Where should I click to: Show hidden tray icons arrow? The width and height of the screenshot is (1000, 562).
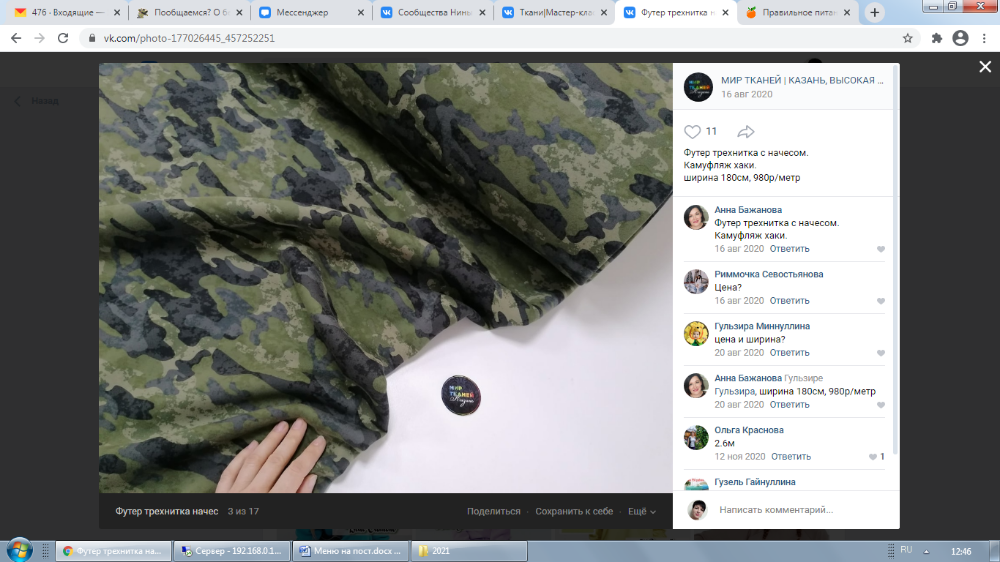point(926,551)
